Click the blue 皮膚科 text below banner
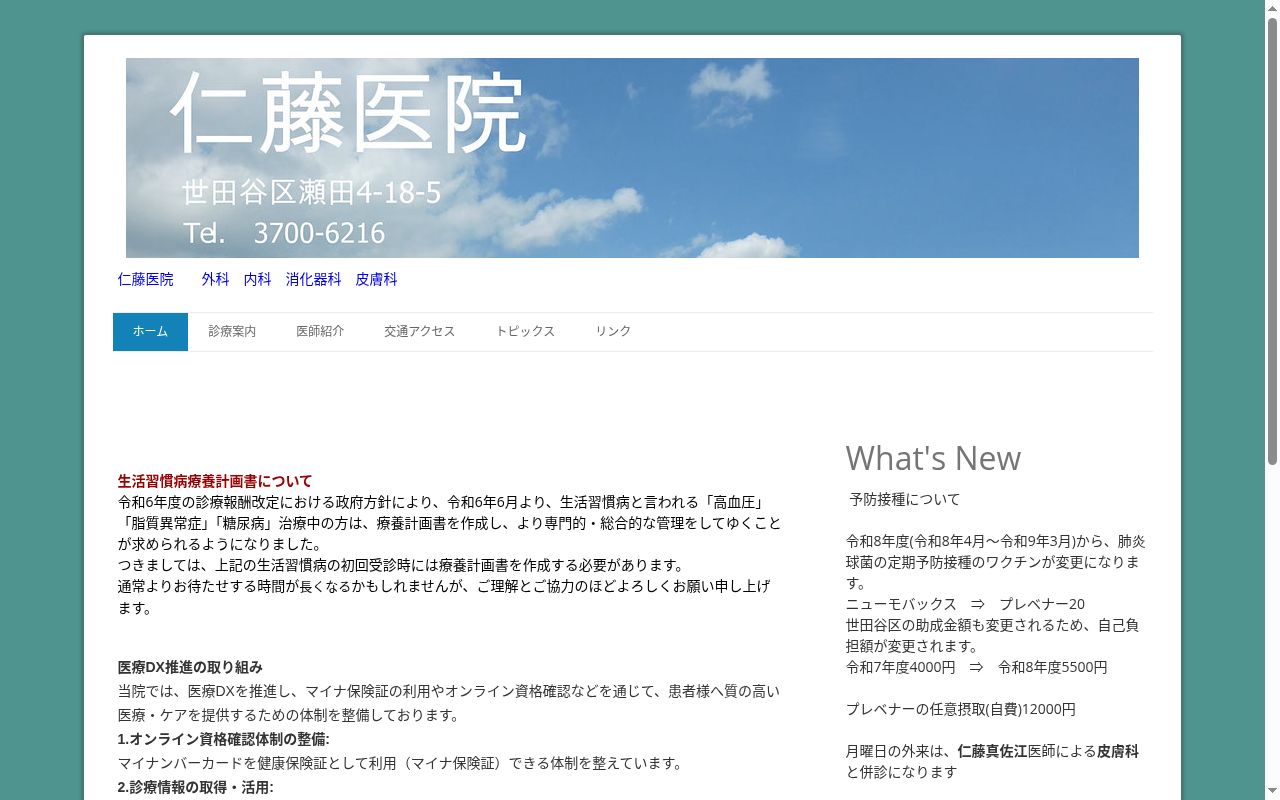Viewport: 1280px width, 800px height. 376,280
